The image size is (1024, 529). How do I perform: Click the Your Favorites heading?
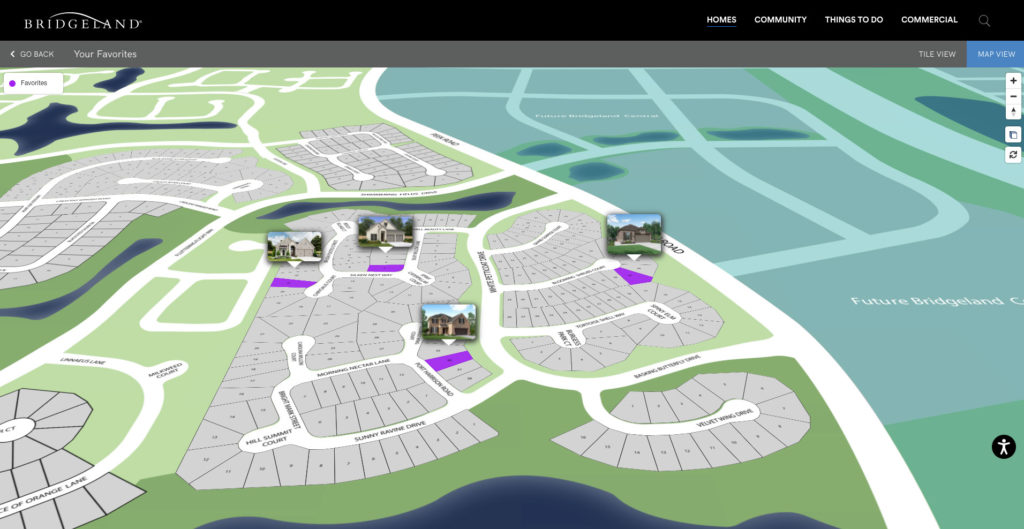coord(105,54)
